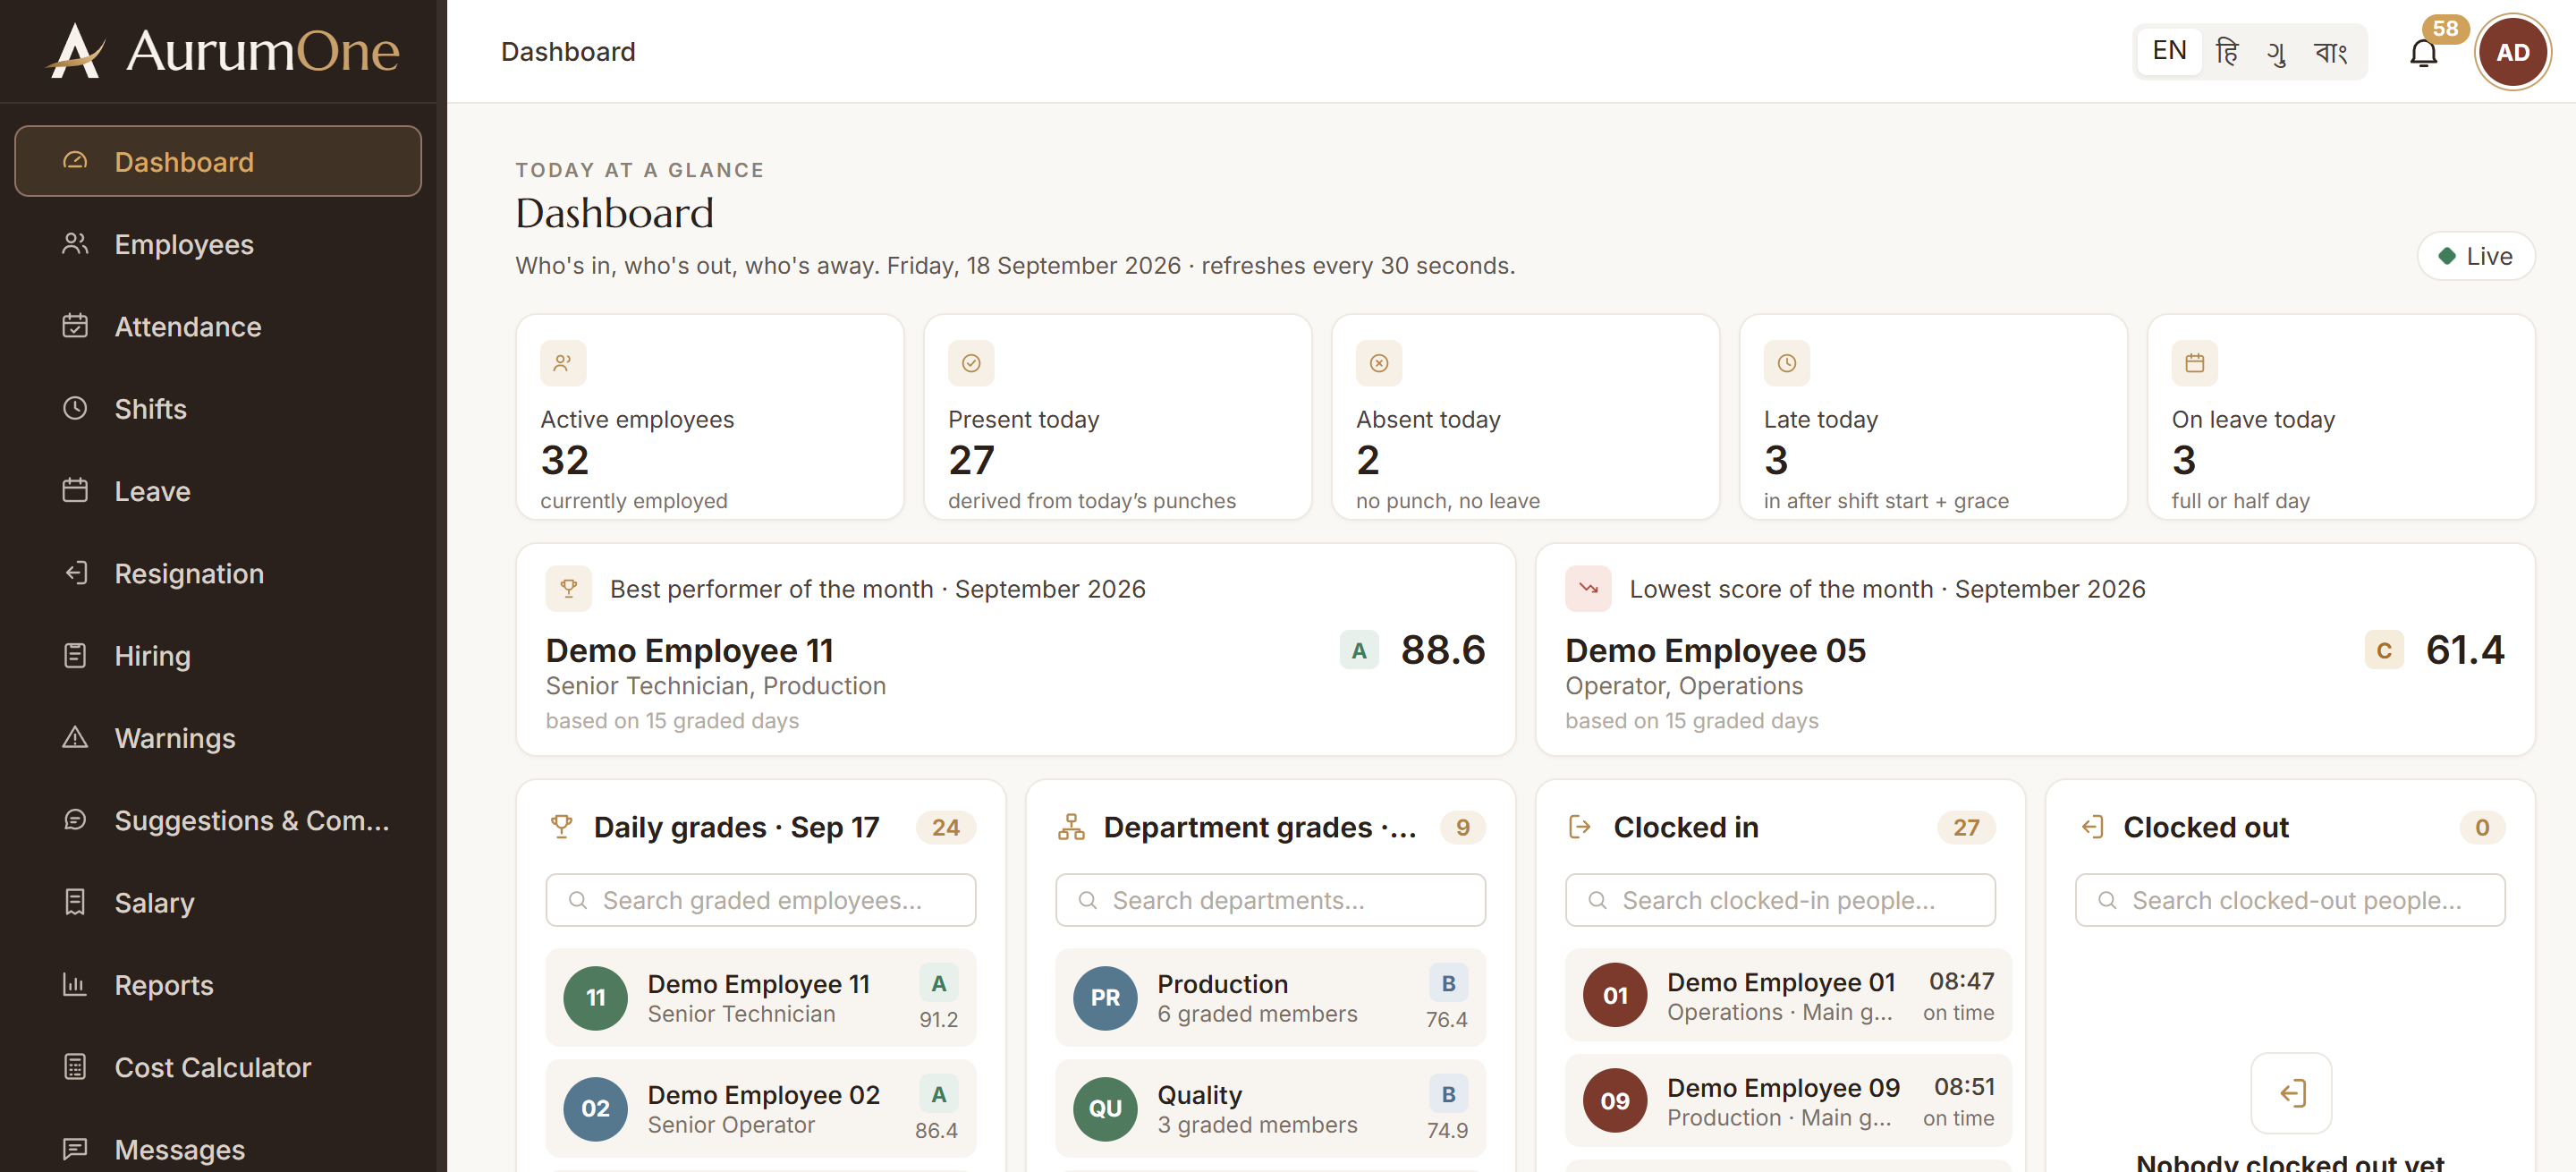
Task: Navigate to Warnings
Action: [218, 738]
